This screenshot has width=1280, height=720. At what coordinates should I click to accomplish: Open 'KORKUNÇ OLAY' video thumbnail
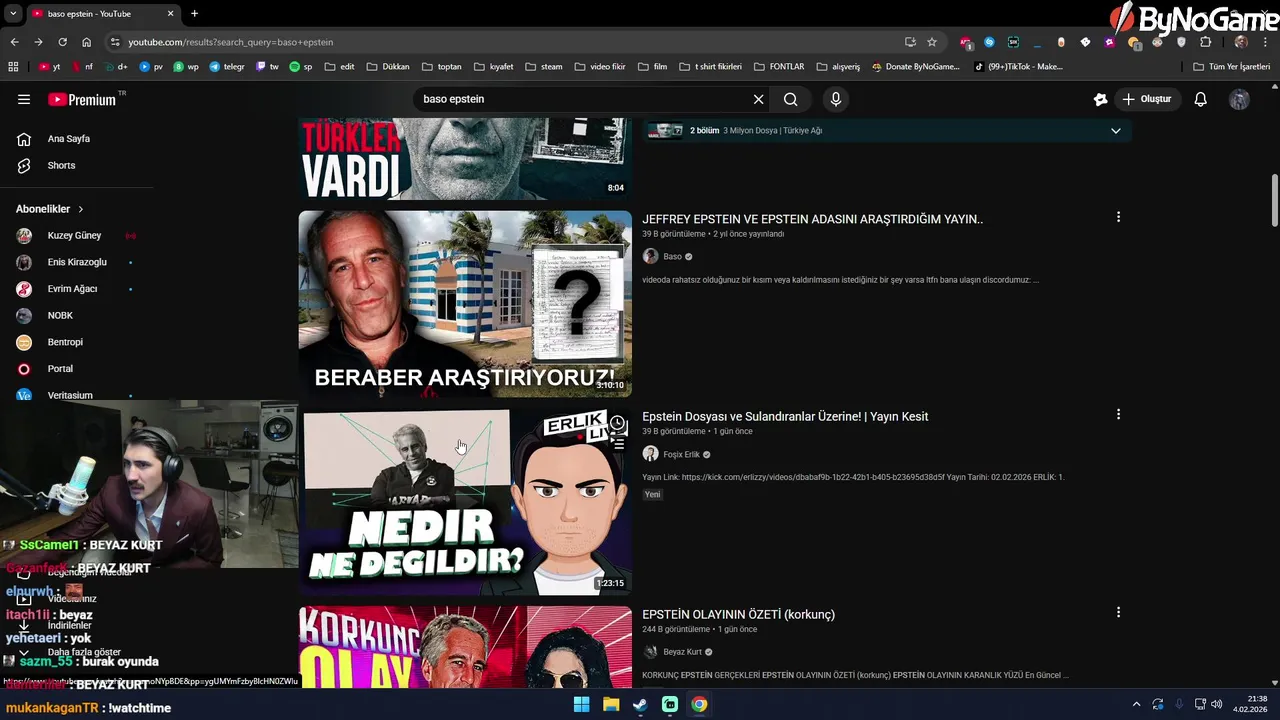pos(465,646)
